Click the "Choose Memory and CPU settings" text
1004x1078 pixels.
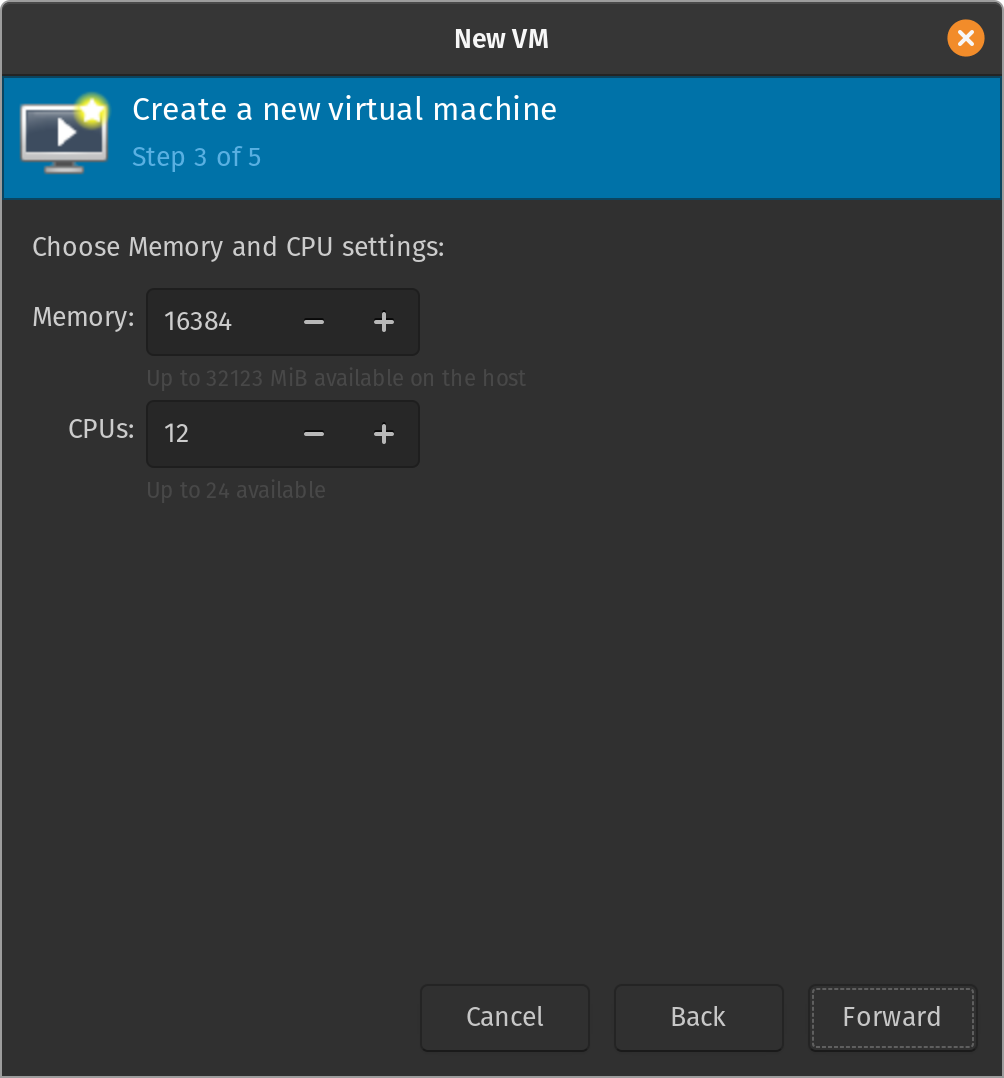coord(238,247)
